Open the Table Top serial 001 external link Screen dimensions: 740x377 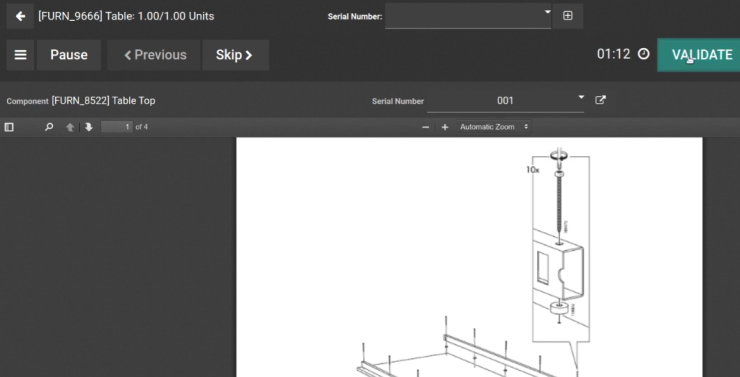600,100
